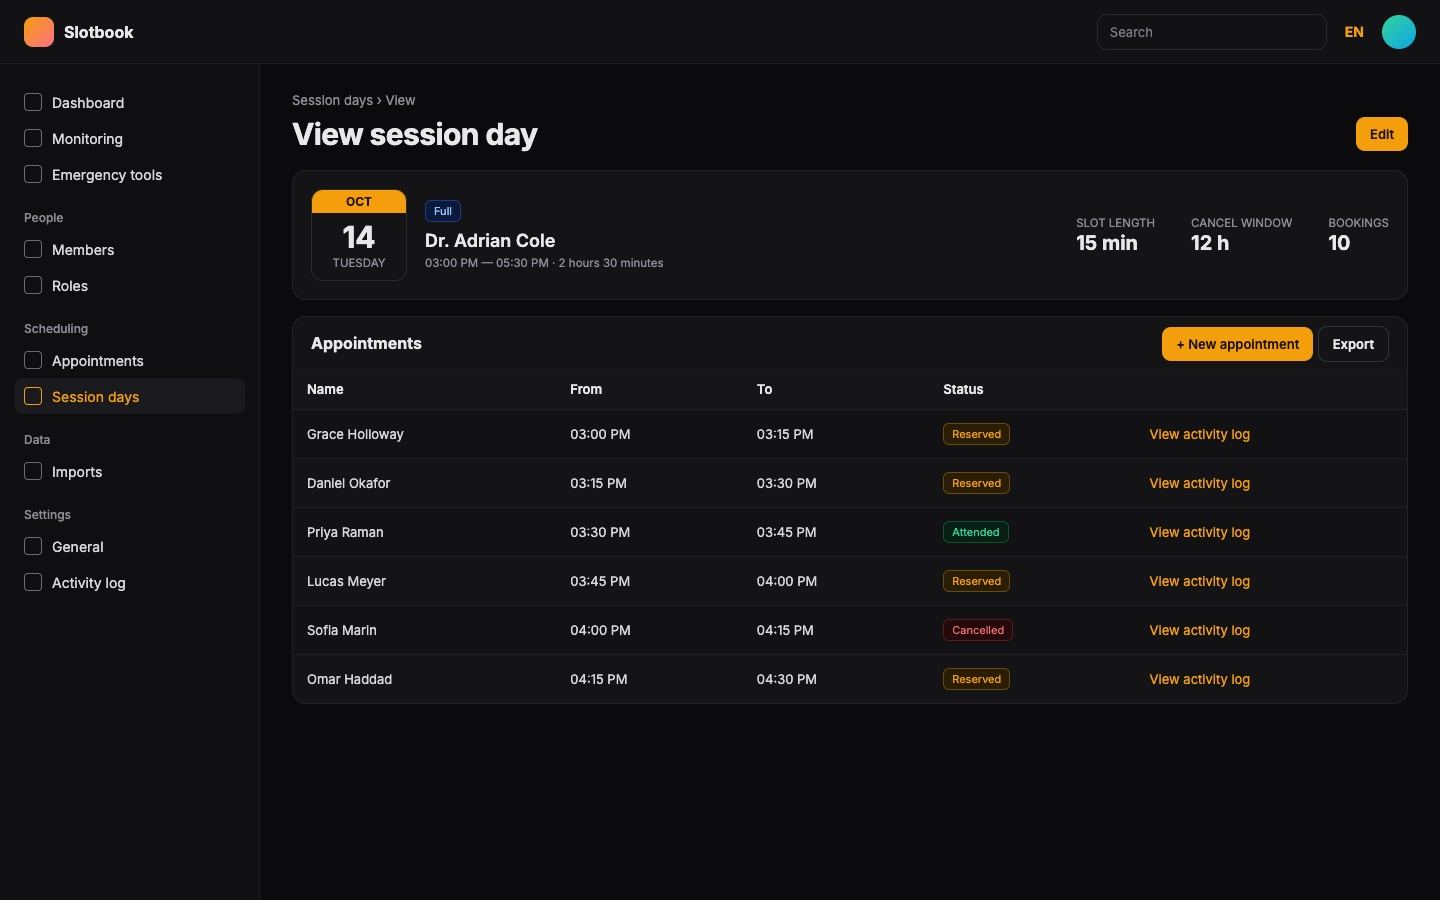Open Appointments in the sidebar

130,360
